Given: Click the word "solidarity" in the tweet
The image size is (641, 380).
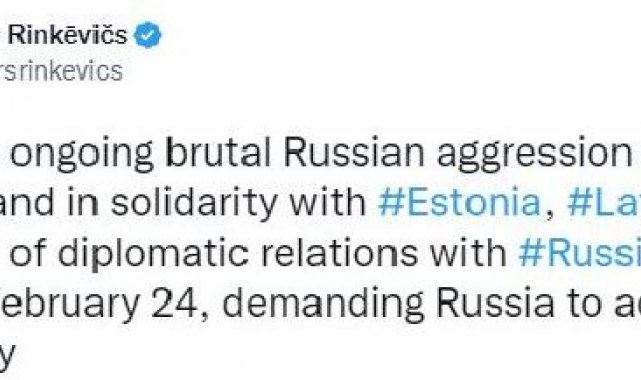Looking at the screenshot, I should point(194,203).
